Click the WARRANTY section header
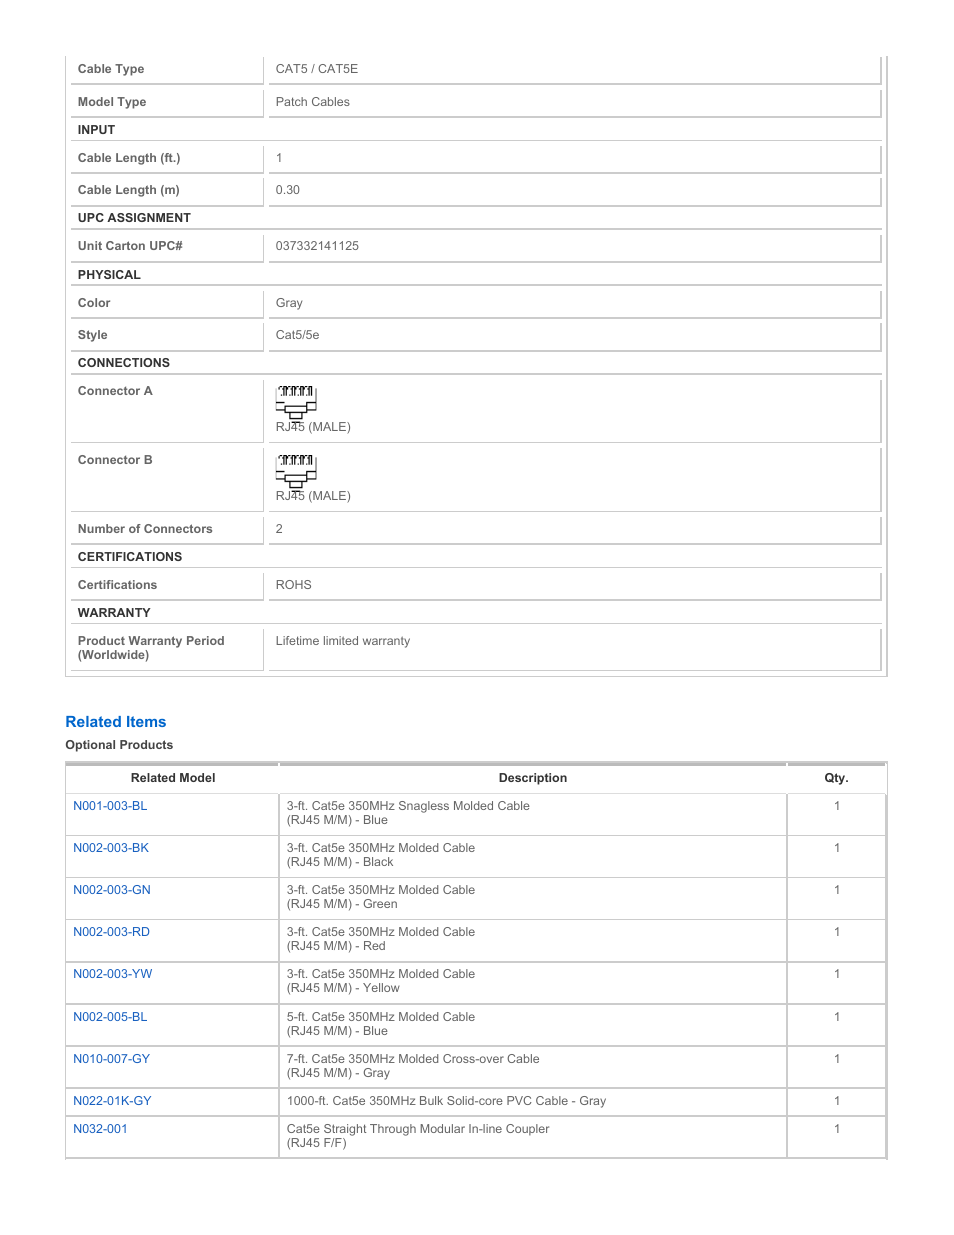 (114, 613)
